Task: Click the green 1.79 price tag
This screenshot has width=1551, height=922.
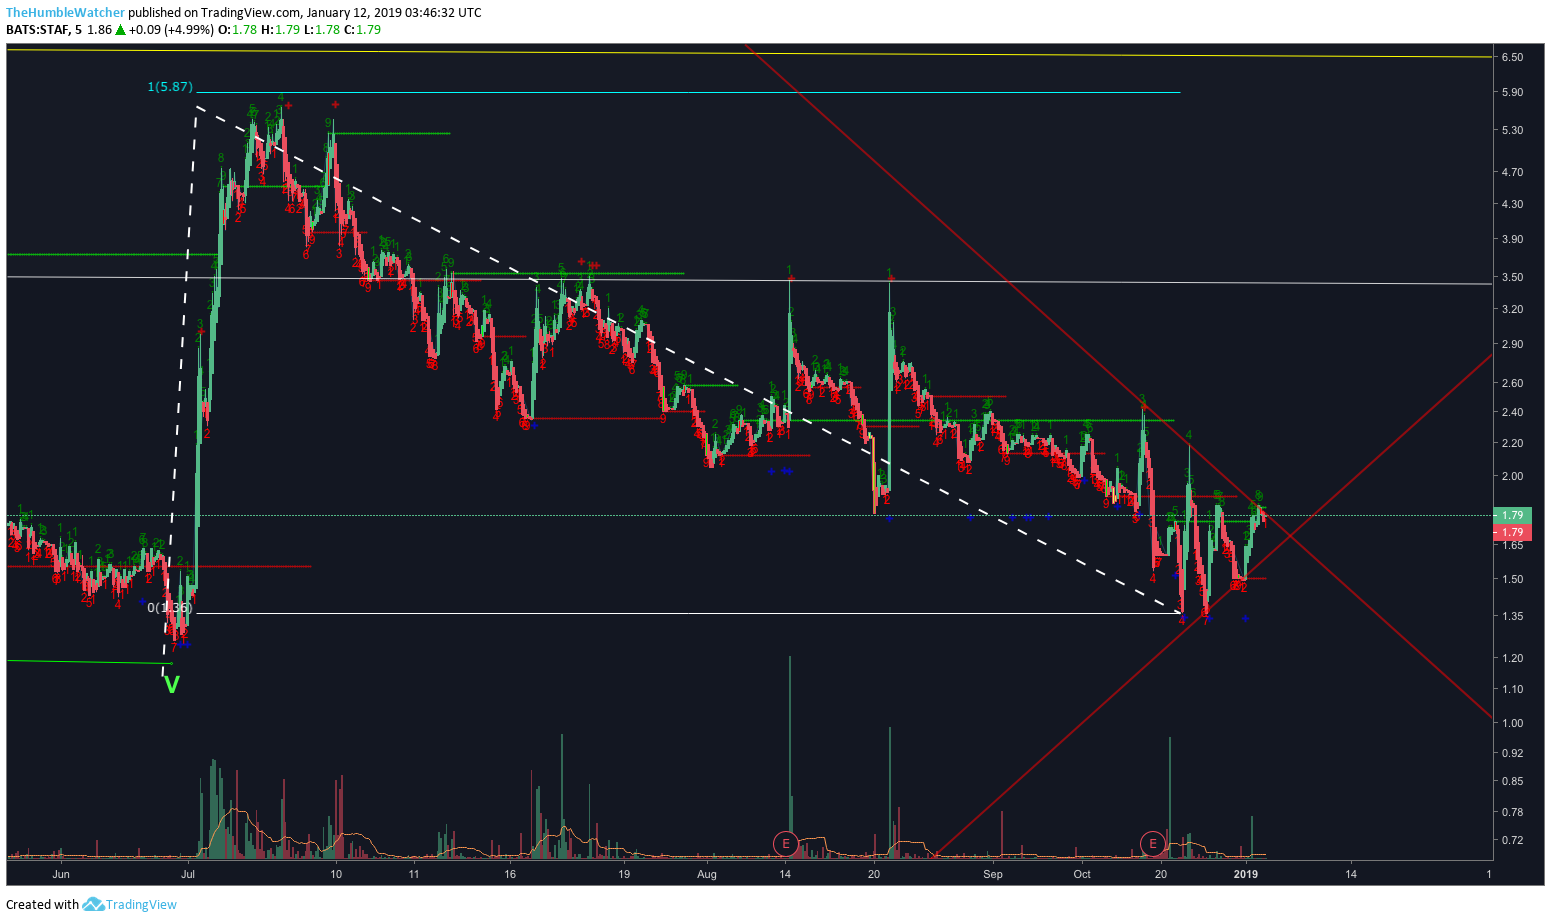Action: 1513,516
